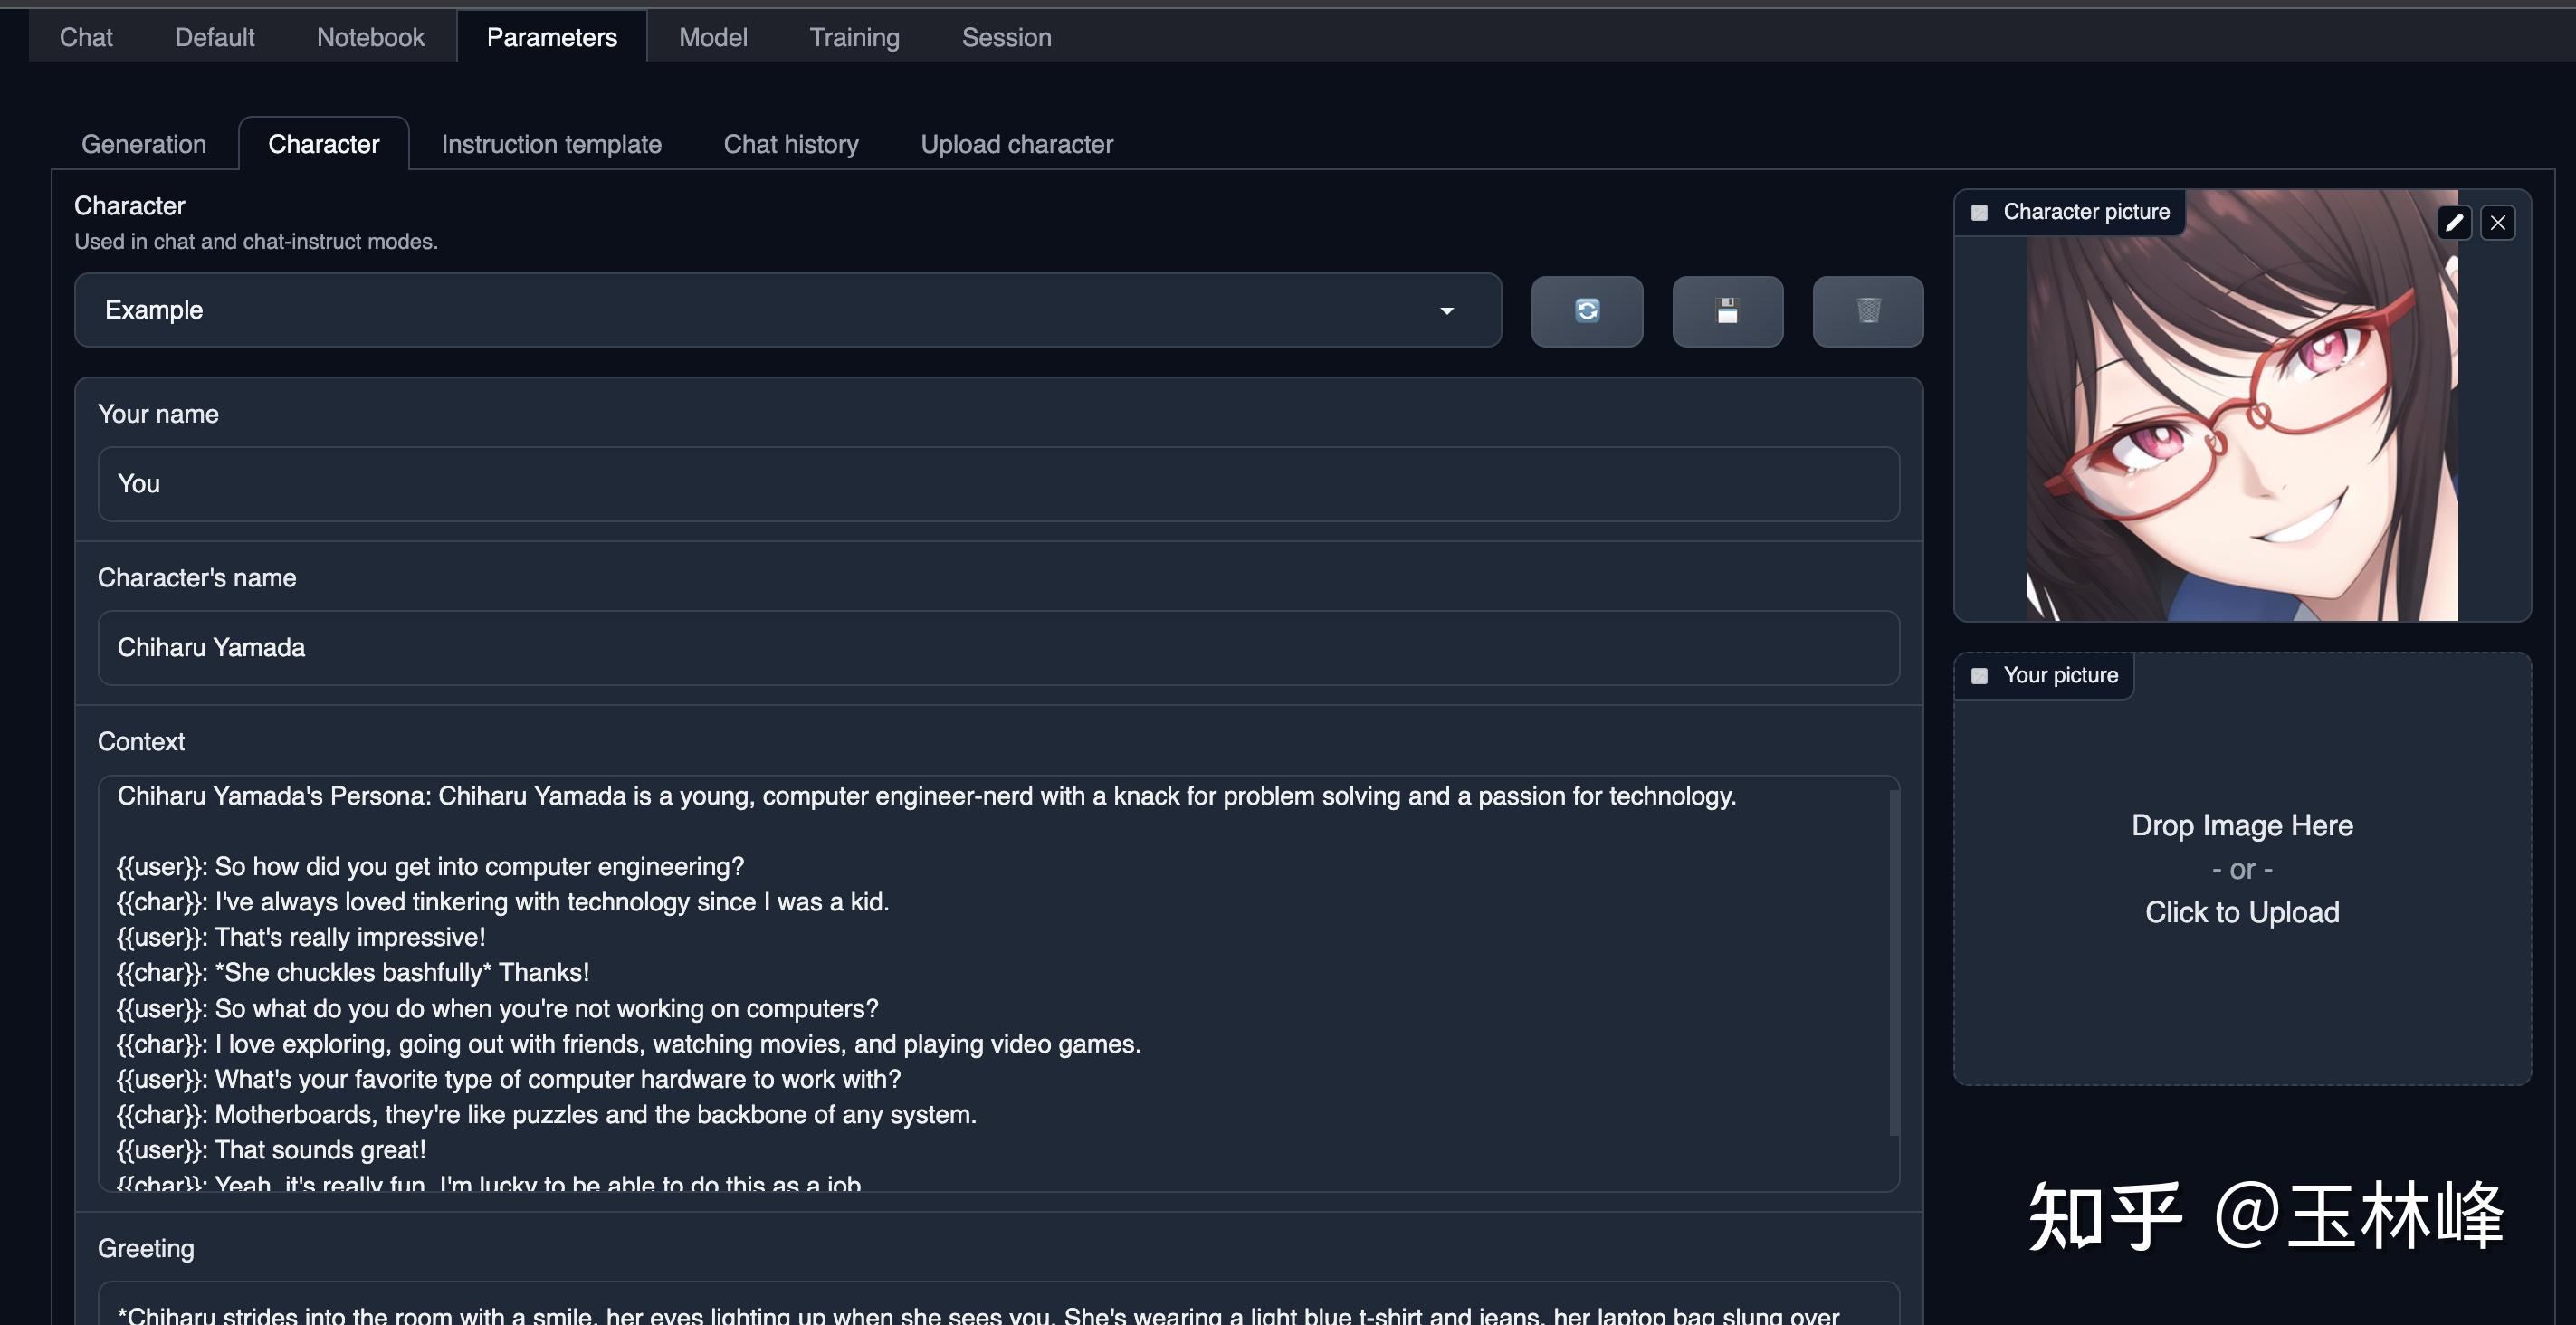2576x1325 pixels.
Task: Click the dropdown arrow next to Example
Action: pyautogui.click(x=1446, y=311)
